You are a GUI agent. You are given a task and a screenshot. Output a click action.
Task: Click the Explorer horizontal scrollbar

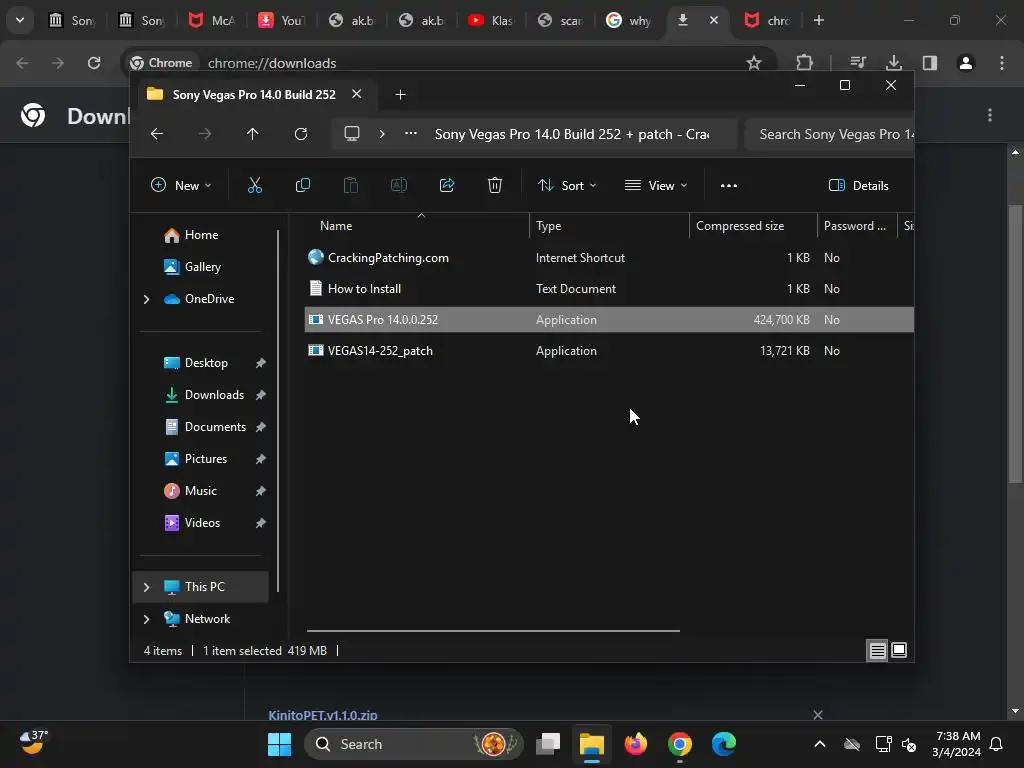coord(493,631)
